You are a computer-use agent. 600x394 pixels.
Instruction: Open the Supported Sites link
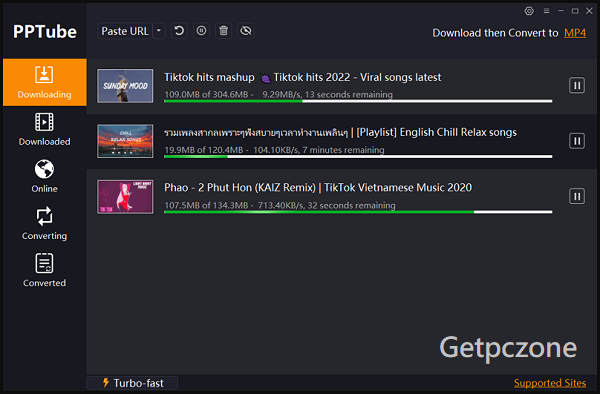click(550, 383)
